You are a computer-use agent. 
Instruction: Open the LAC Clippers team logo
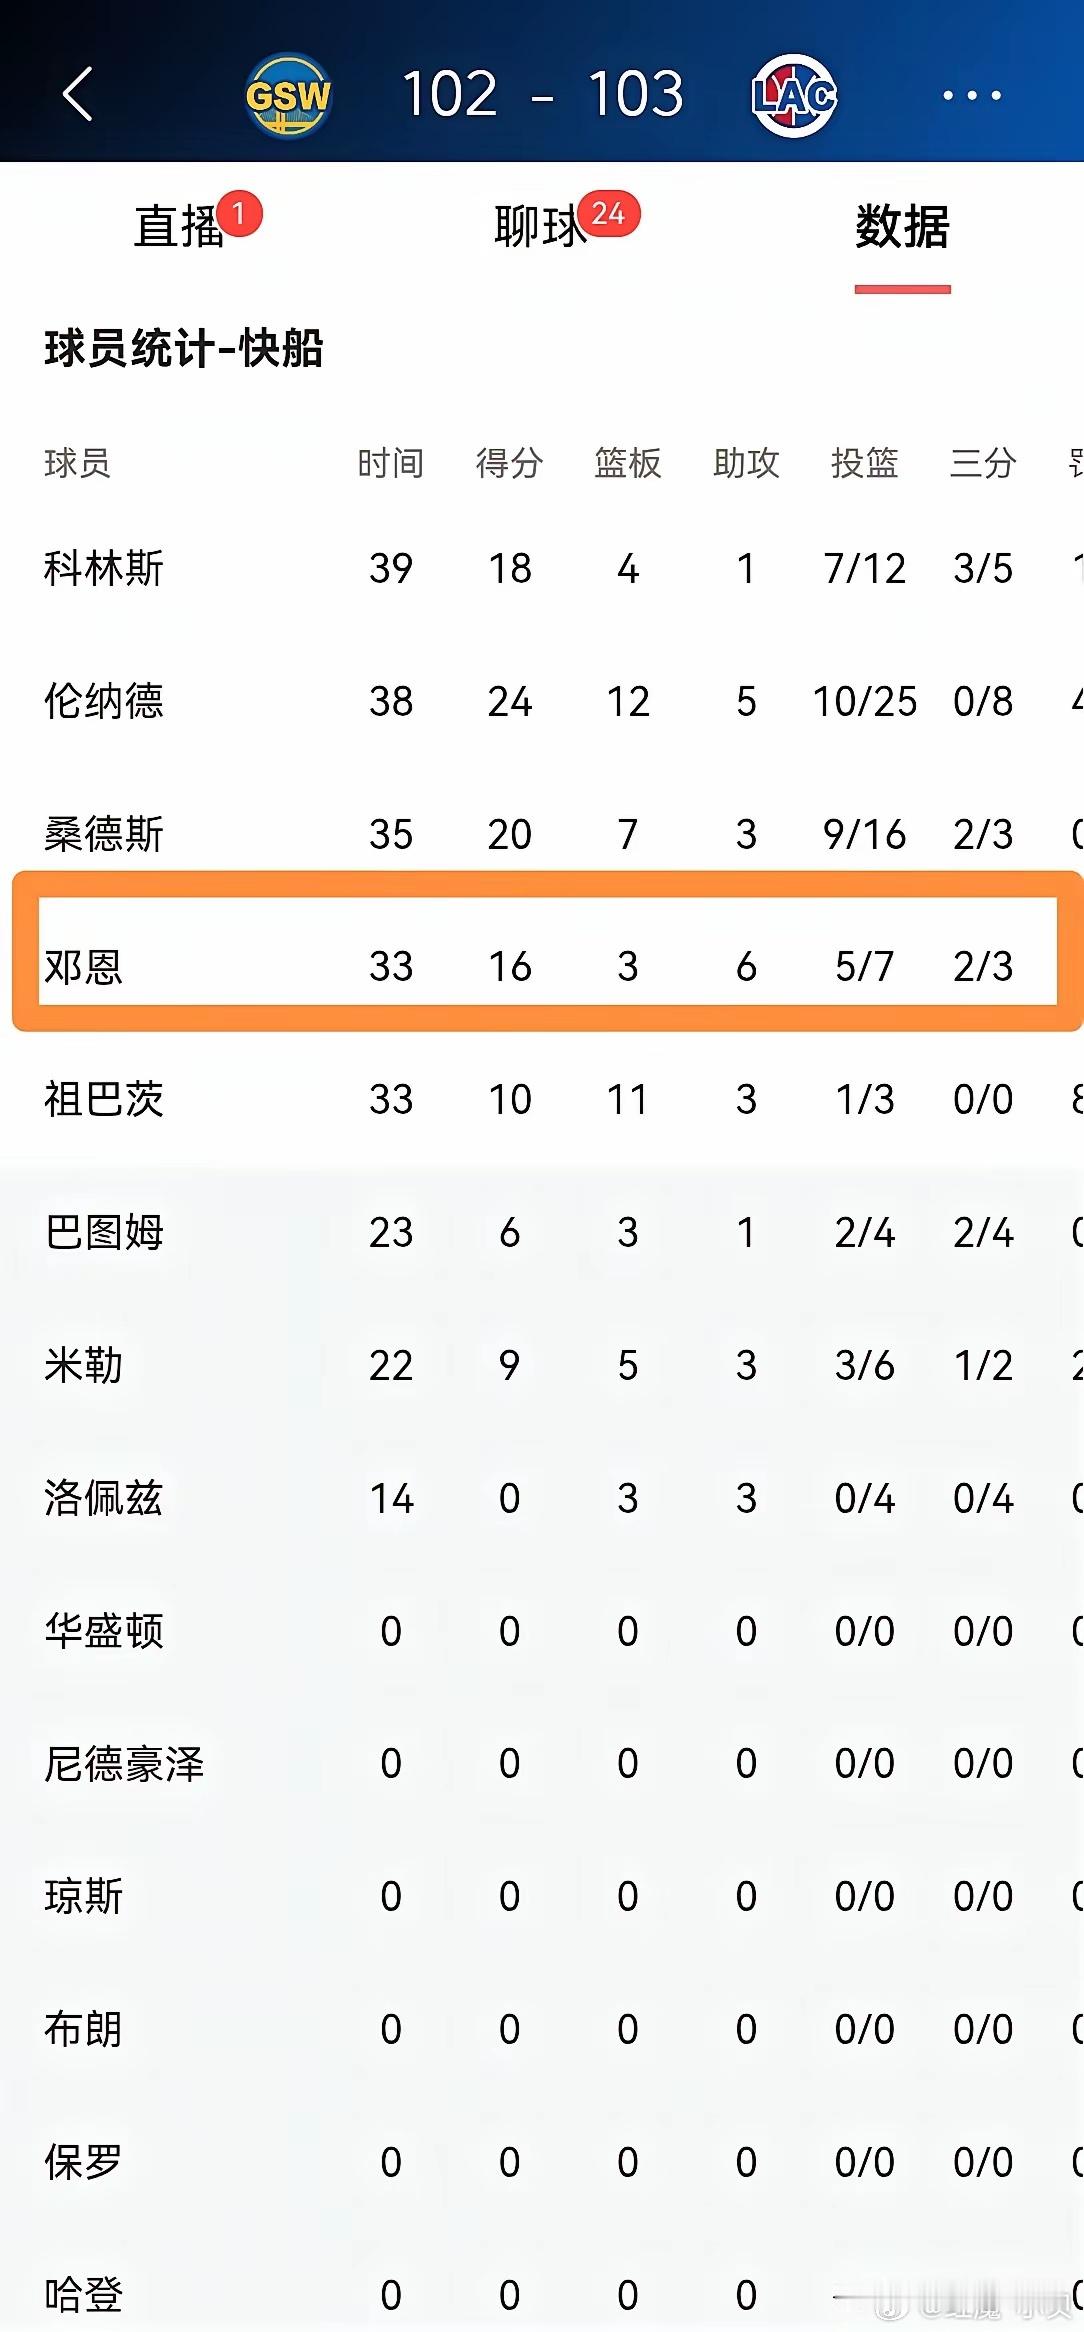(x=793, y=96)
